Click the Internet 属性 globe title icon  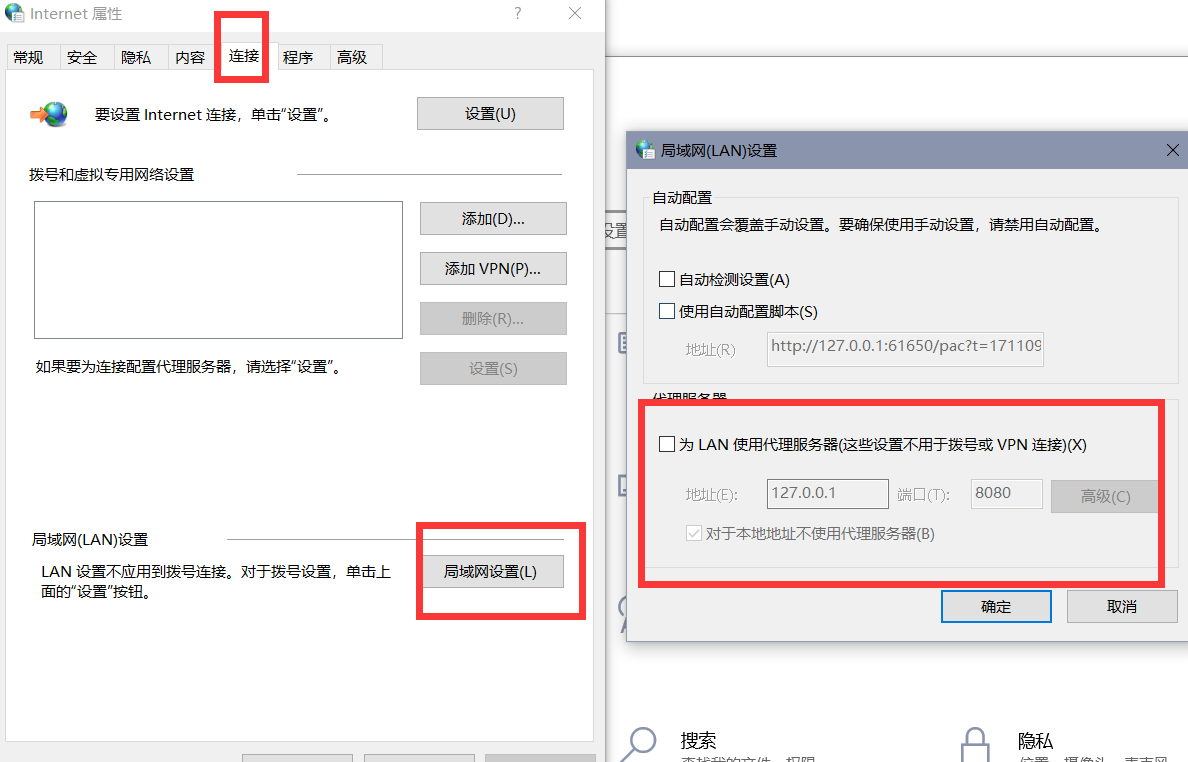[x=14, y=13]
